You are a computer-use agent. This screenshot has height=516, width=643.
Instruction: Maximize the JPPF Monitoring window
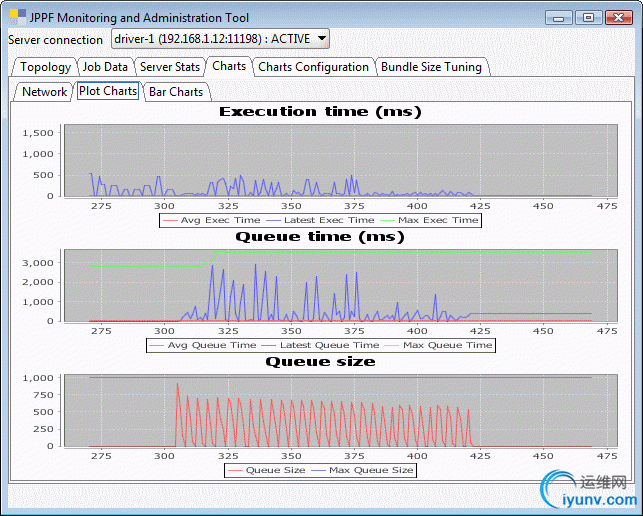[x=588, y=18]
